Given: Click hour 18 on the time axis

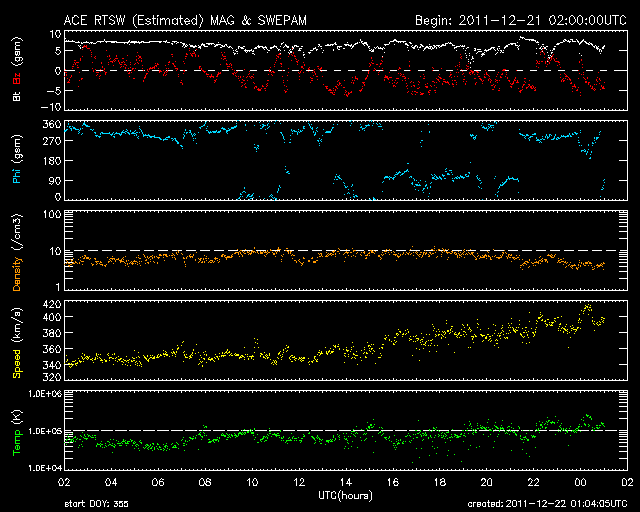Looking at the screenshot, I should (439, 482).
